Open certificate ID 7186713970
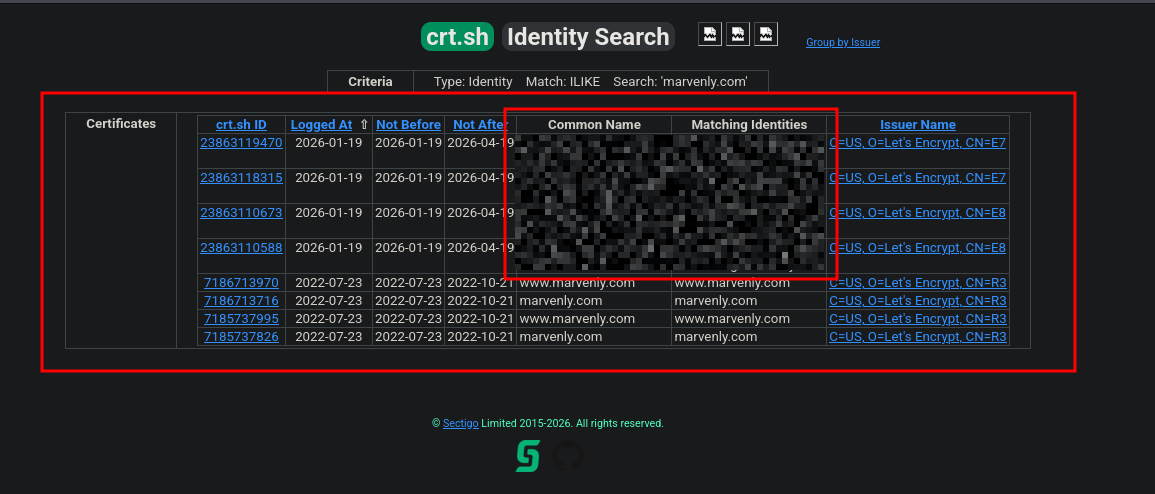The image size is (1155, 494). click(241, 283)
